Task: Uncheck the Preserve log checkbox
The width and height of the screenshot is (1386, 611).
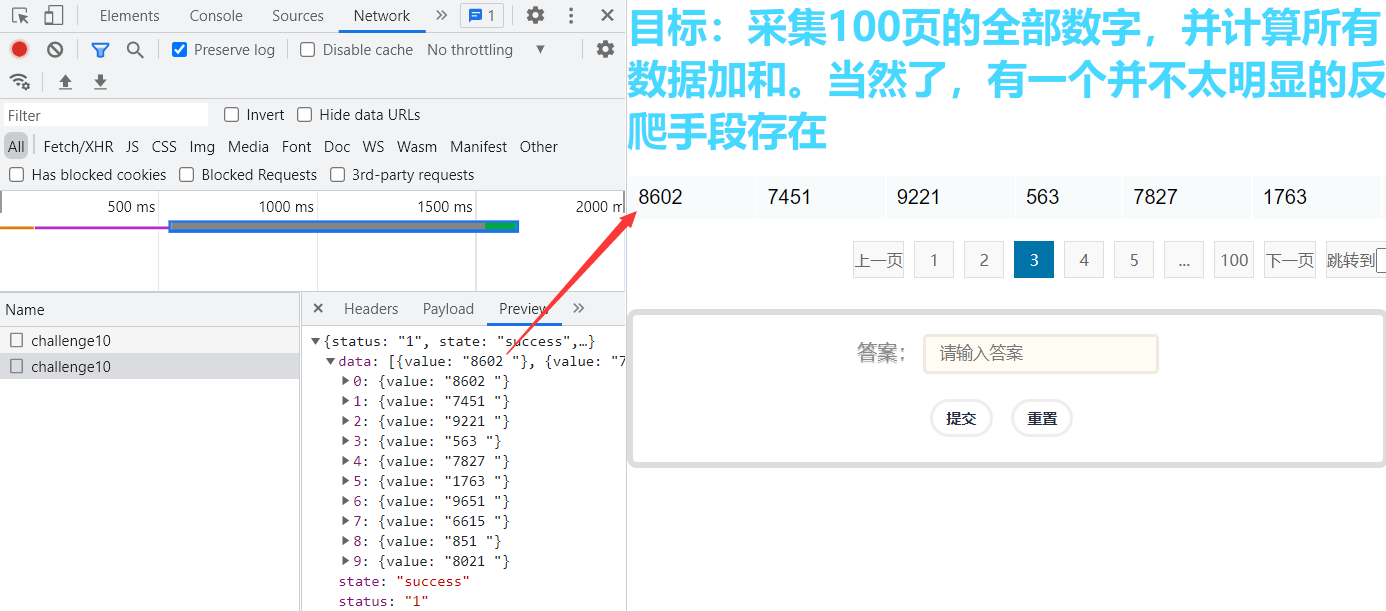Action: point(180,49)
